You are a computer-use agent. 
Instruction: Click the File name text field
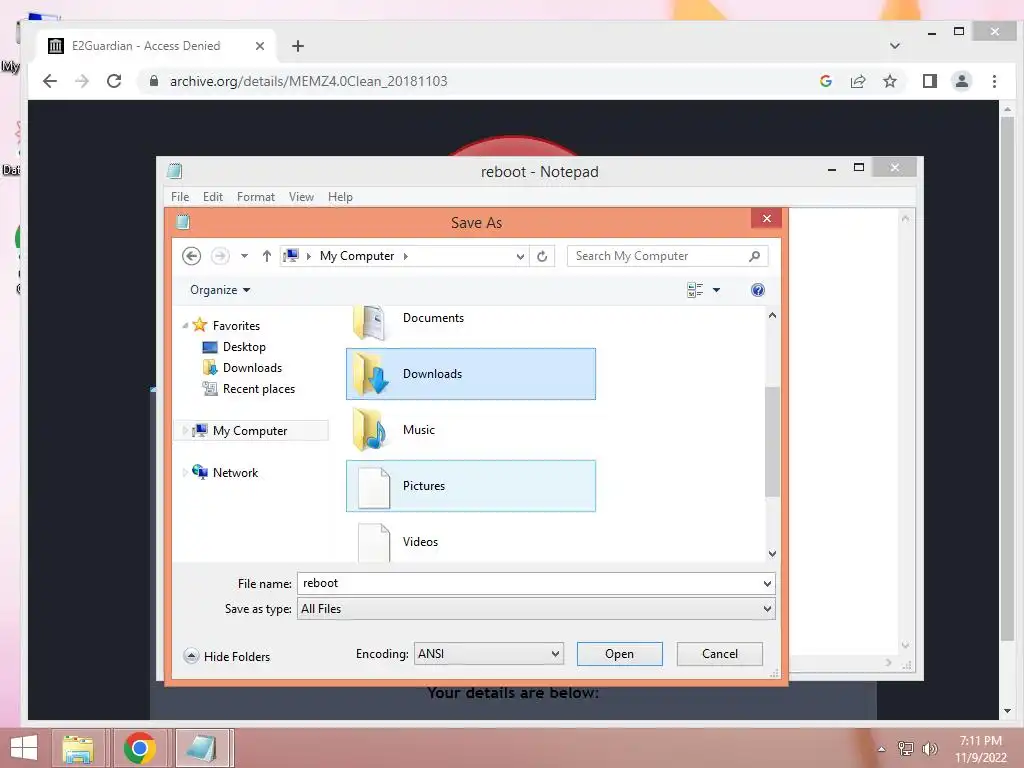528,583
